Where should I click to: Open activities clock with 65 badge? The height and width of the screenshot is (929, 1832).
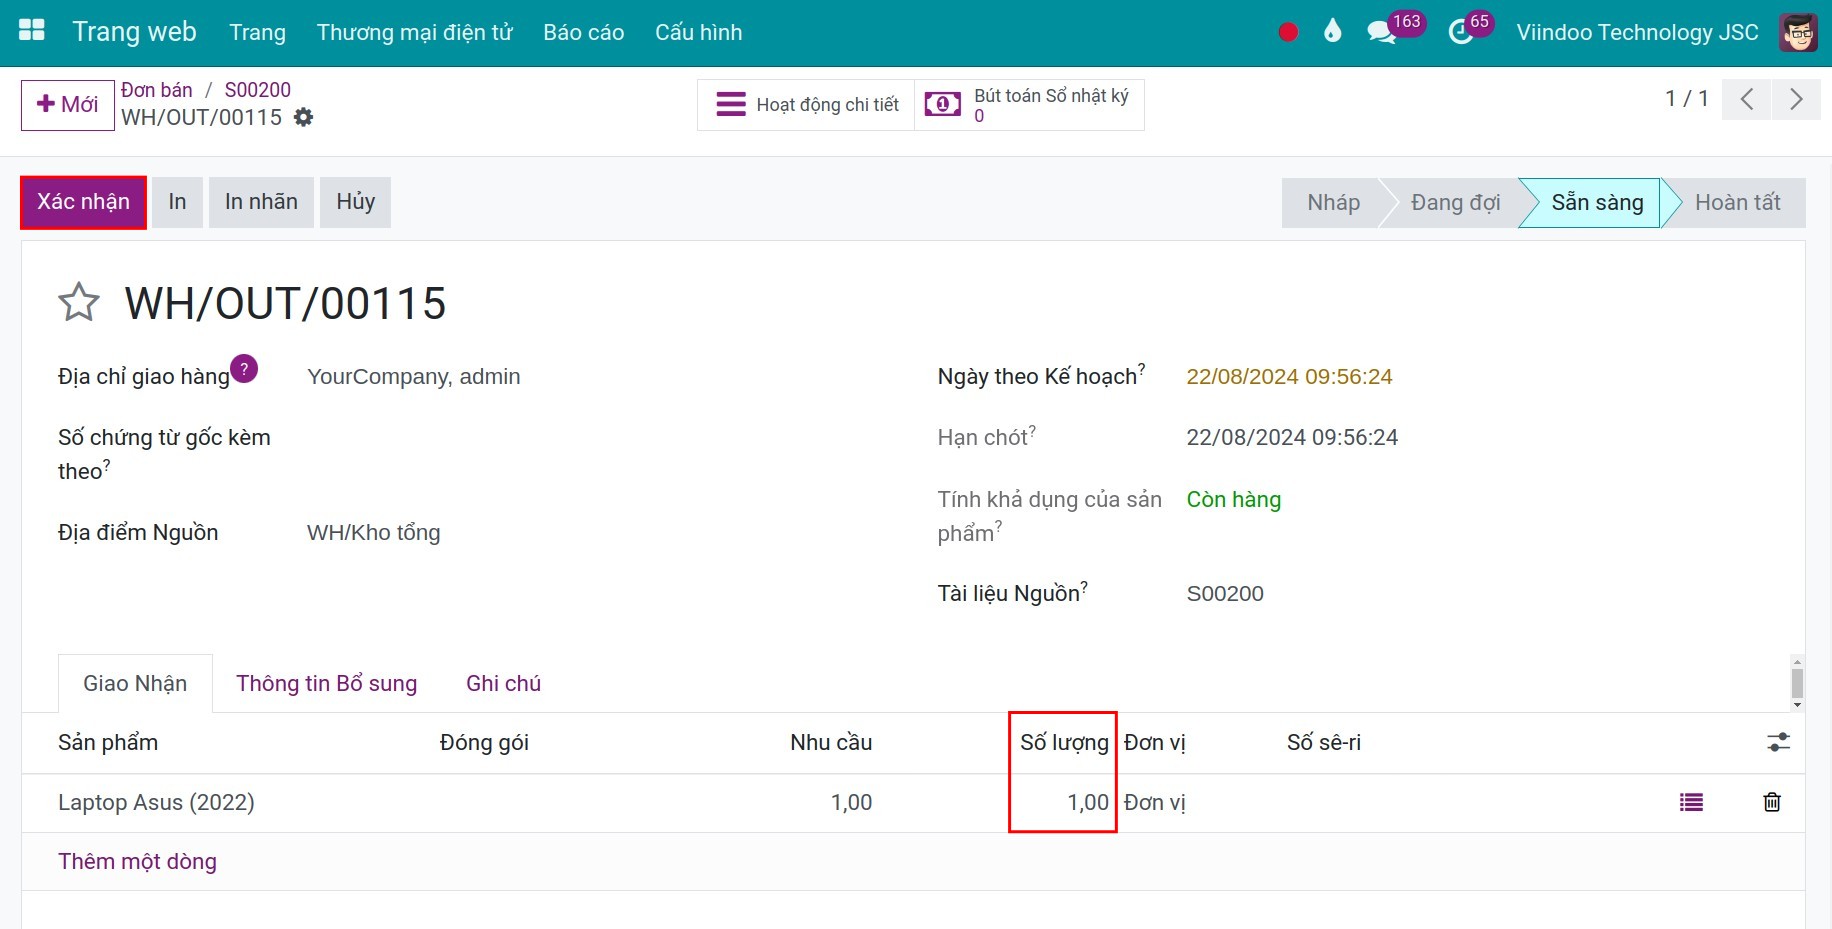pyautogui.click(x=1469, y=29)
